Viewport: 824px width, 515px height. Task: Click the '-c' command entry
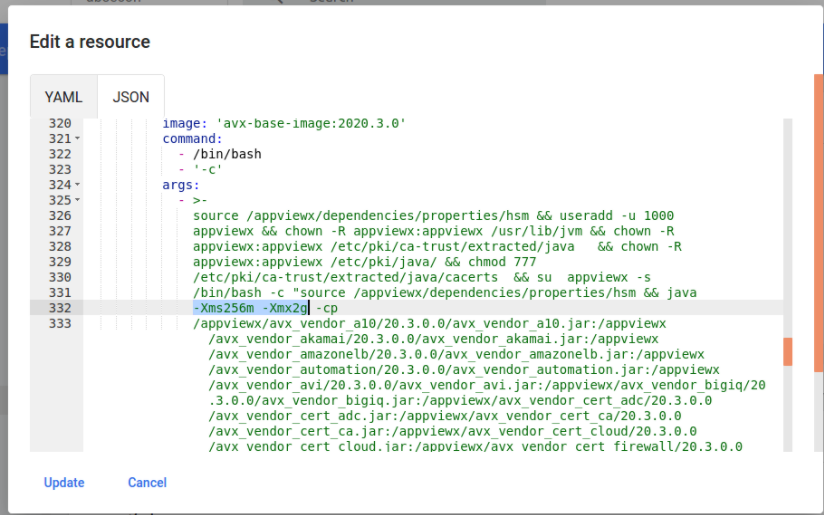pyautogui.click(x=208, y=170)
